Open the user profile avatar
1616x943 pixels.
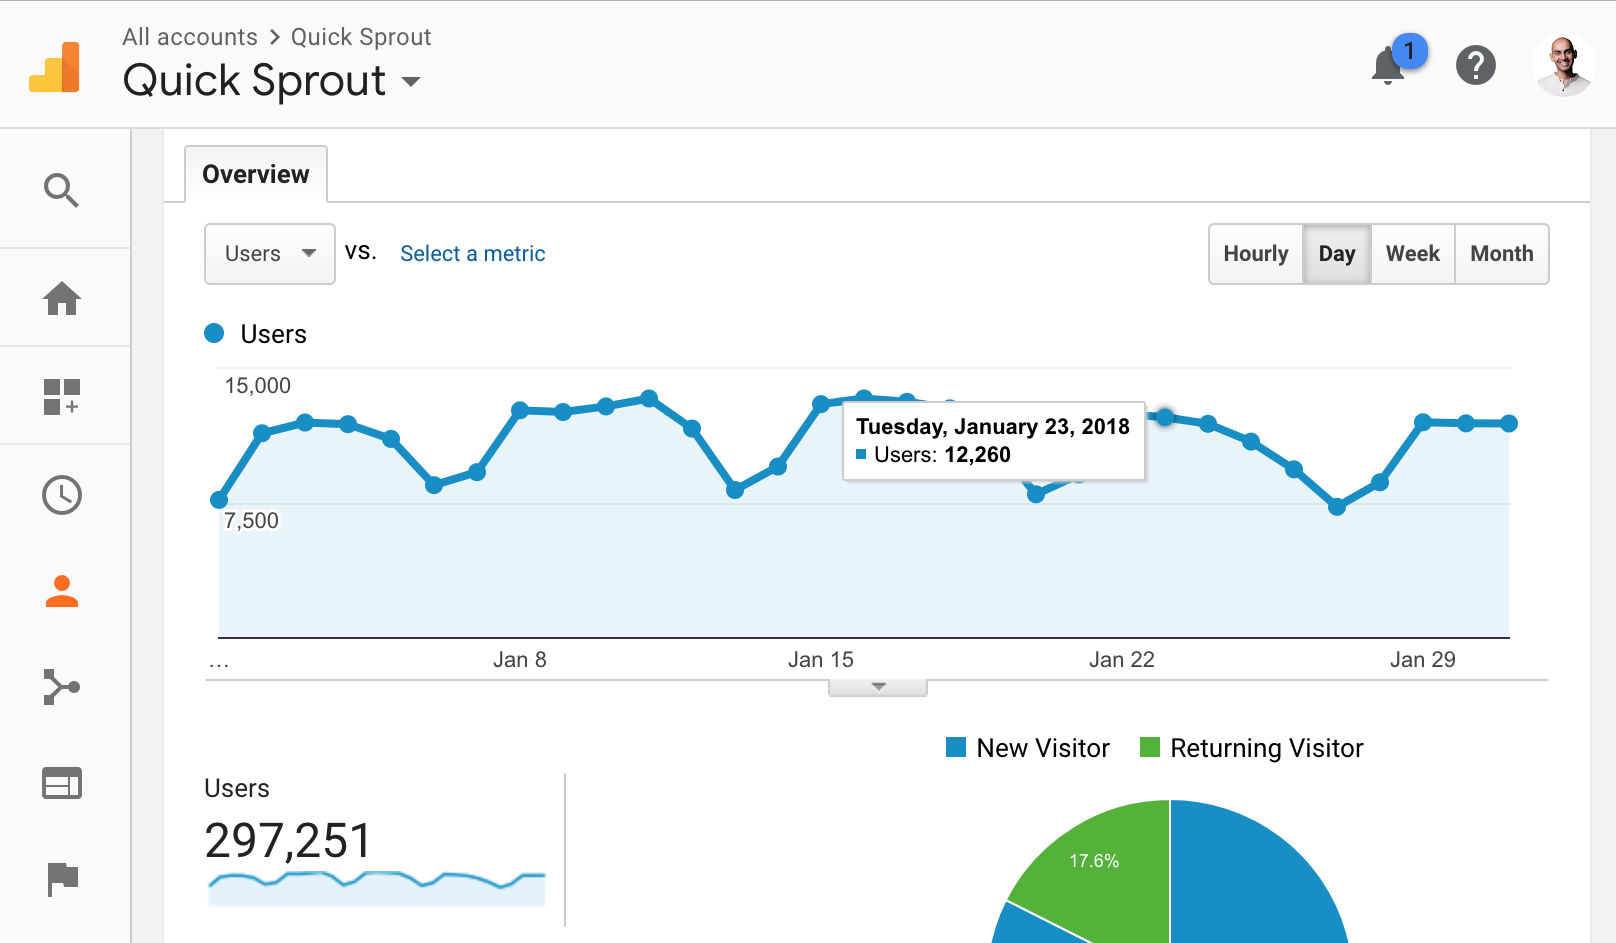click(x=1563, y=65)
